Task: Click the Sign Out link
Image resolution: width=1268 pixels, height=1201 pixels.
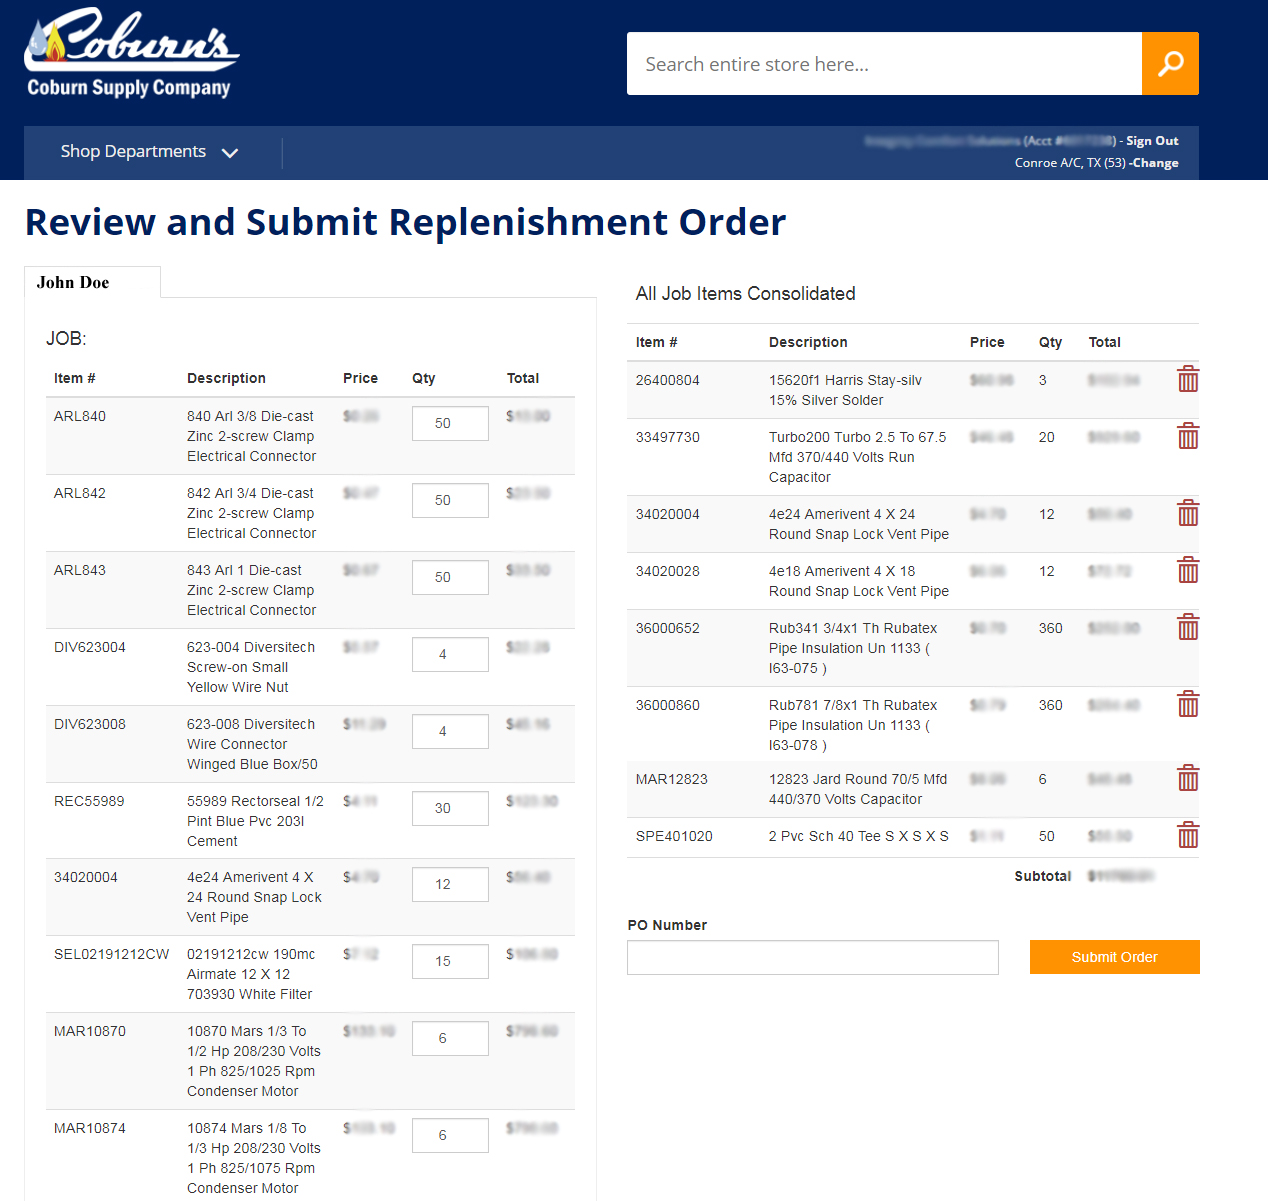Action: 1152,141
